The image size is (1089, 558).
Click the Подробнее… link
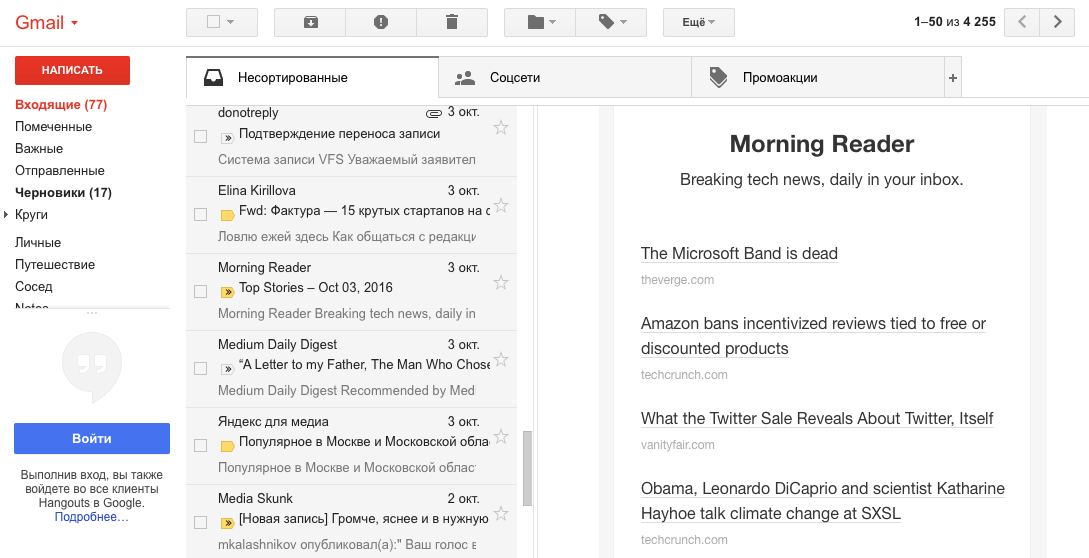pos(92,517)
